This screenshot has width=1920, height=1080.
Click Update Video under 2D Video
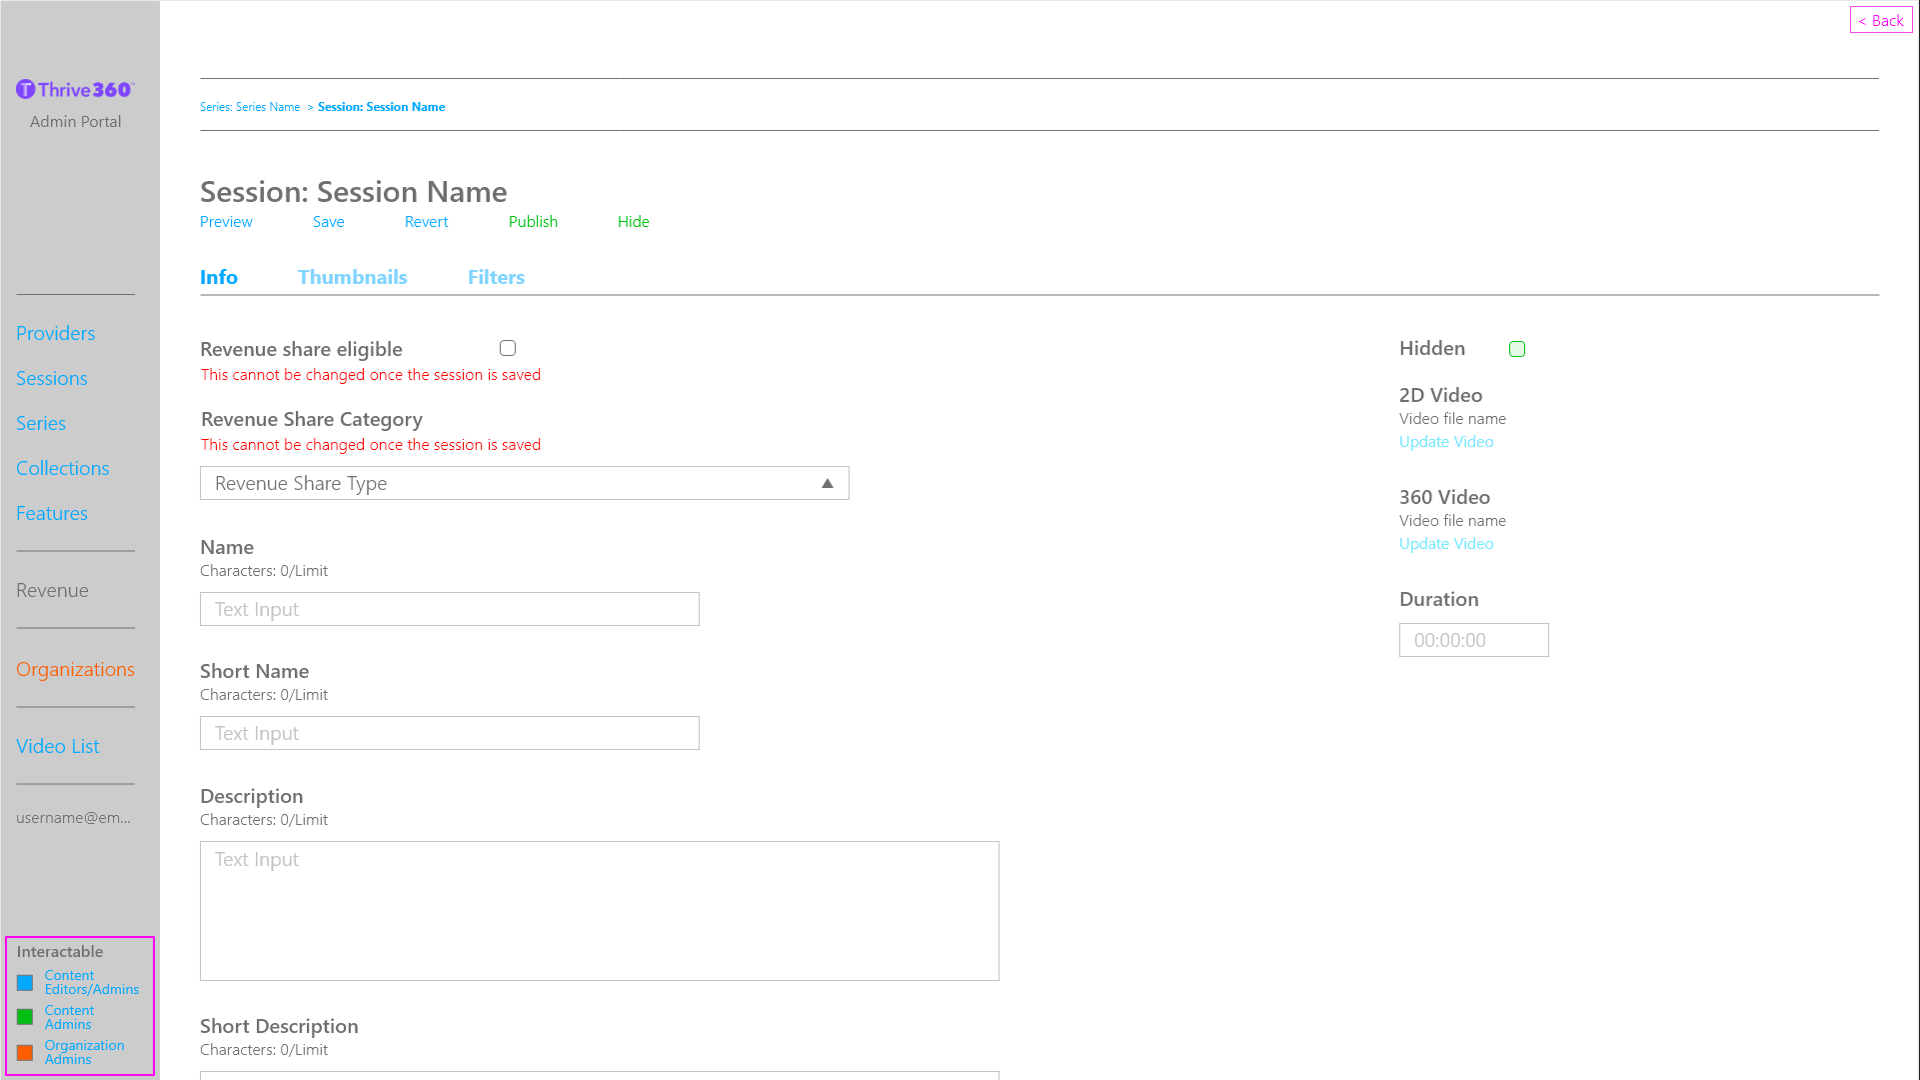point(1446,442)
